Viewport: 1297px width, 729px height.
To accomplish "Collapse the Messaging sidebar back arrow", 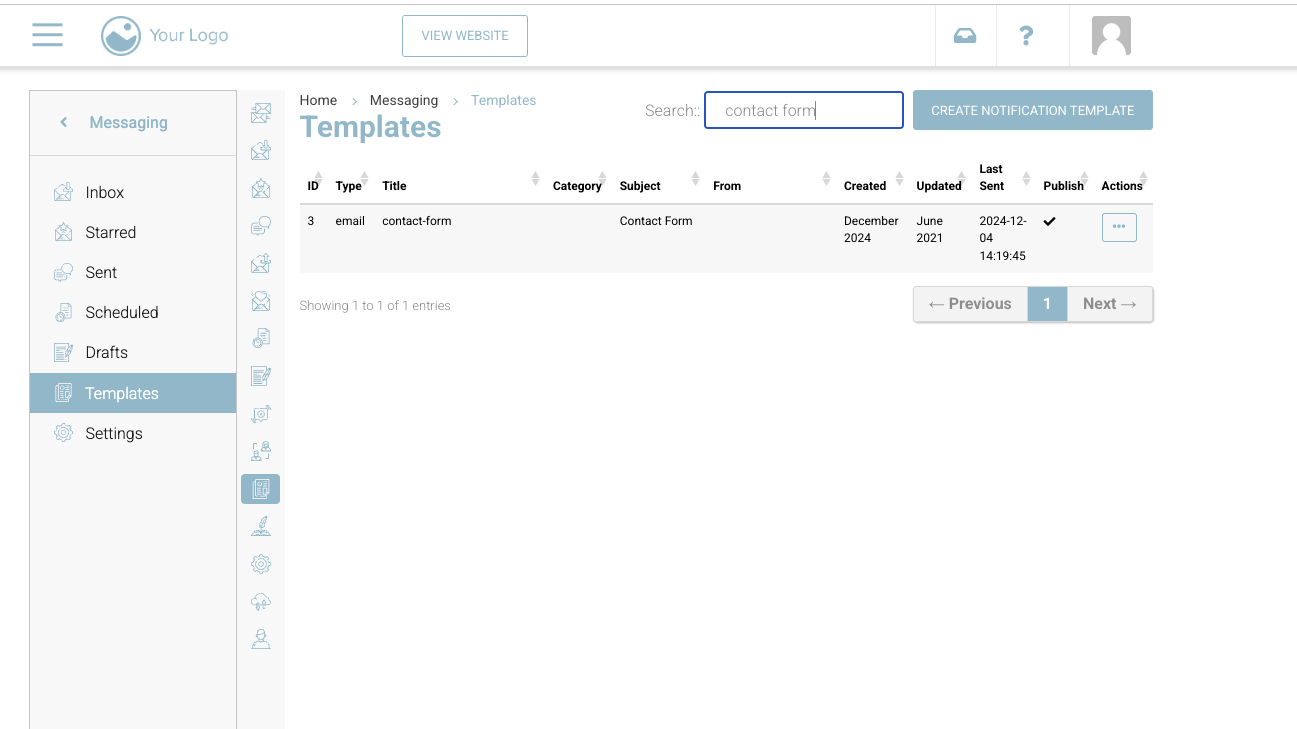I will pyautogui.click(x=64, y=122).
